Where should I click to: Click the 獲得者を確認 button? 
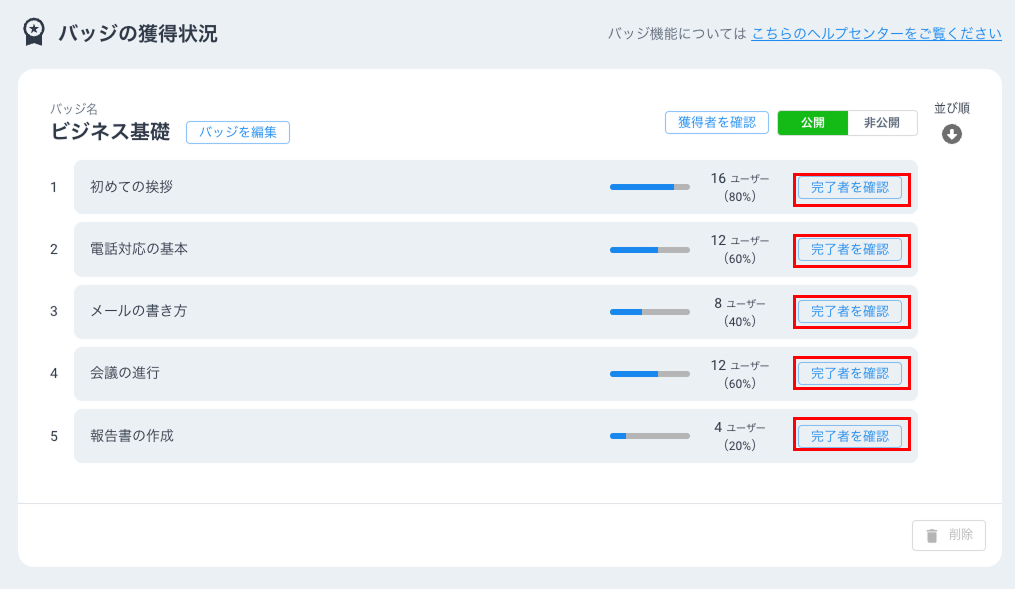click(x=717, y=123)
